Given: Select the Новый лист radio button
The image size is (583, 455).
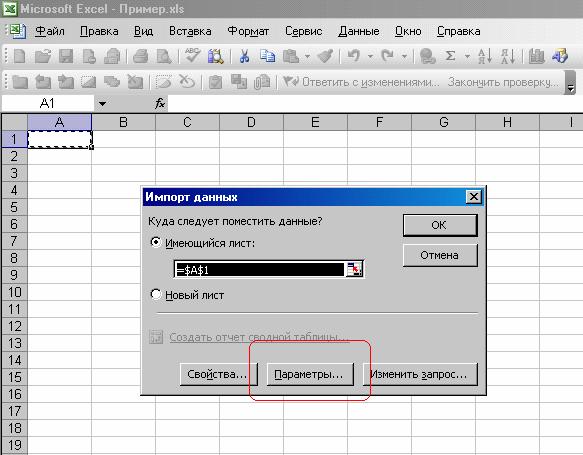Looking at the screenshot, I should coord(155,294).
